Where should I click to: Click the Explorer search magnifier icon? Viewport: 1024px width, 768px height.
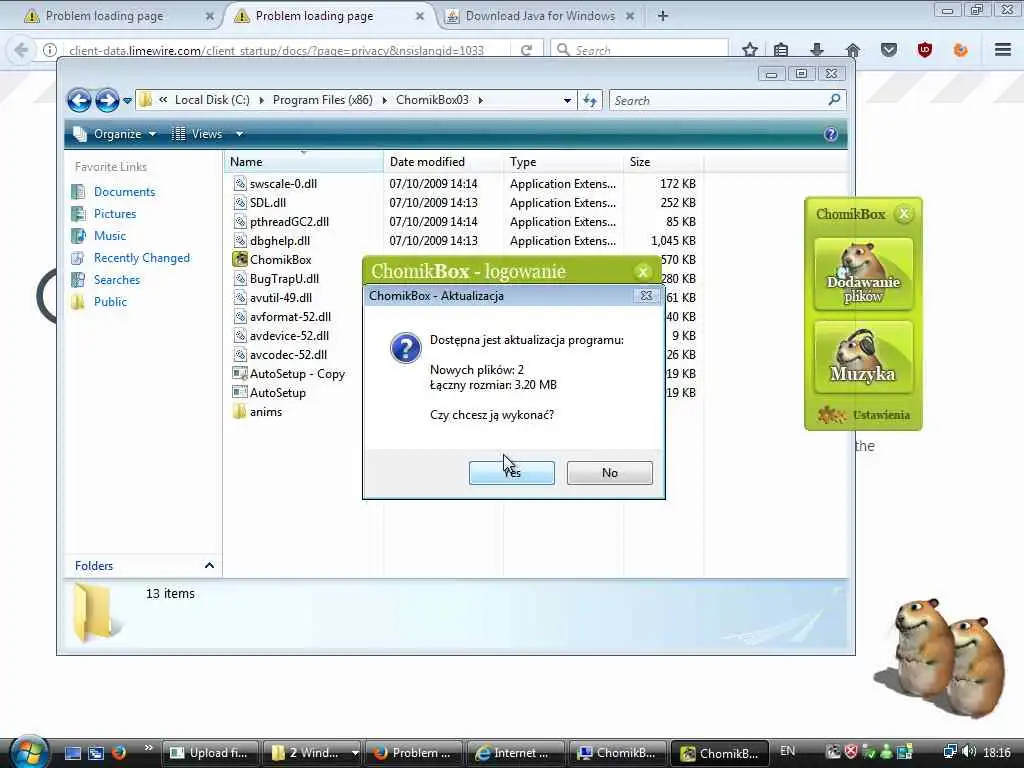pyautogui.click(x=834, y=100)
